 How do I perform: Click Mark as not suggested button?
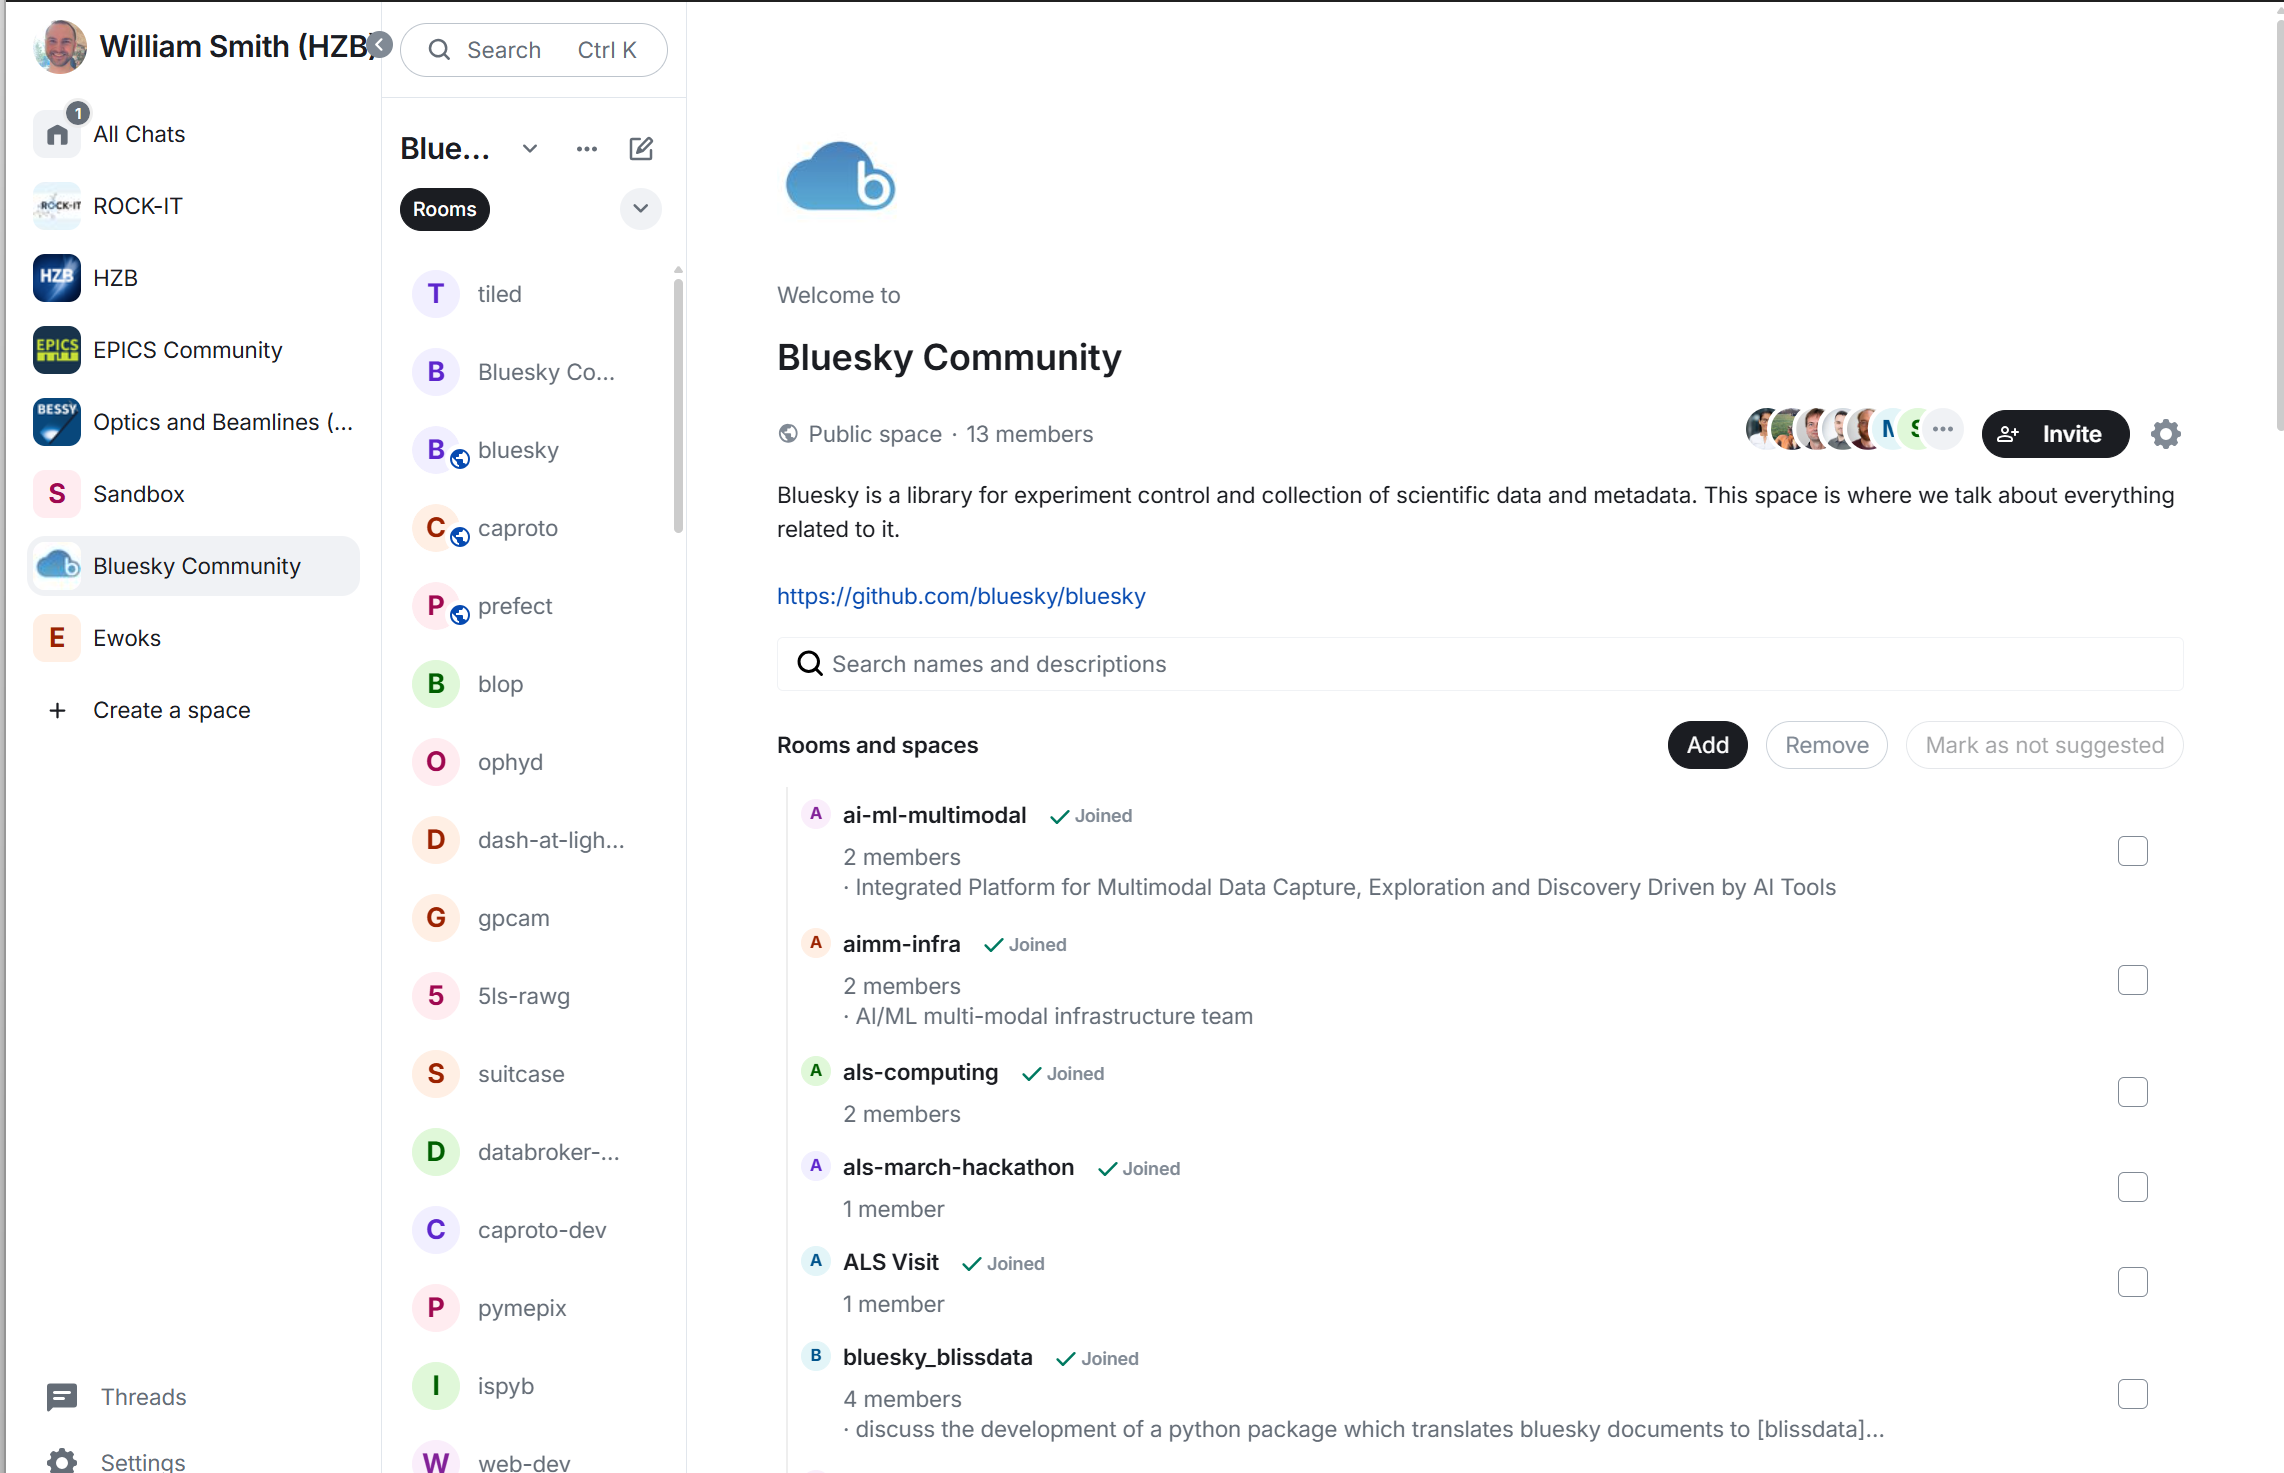[x=2044, y=745]
